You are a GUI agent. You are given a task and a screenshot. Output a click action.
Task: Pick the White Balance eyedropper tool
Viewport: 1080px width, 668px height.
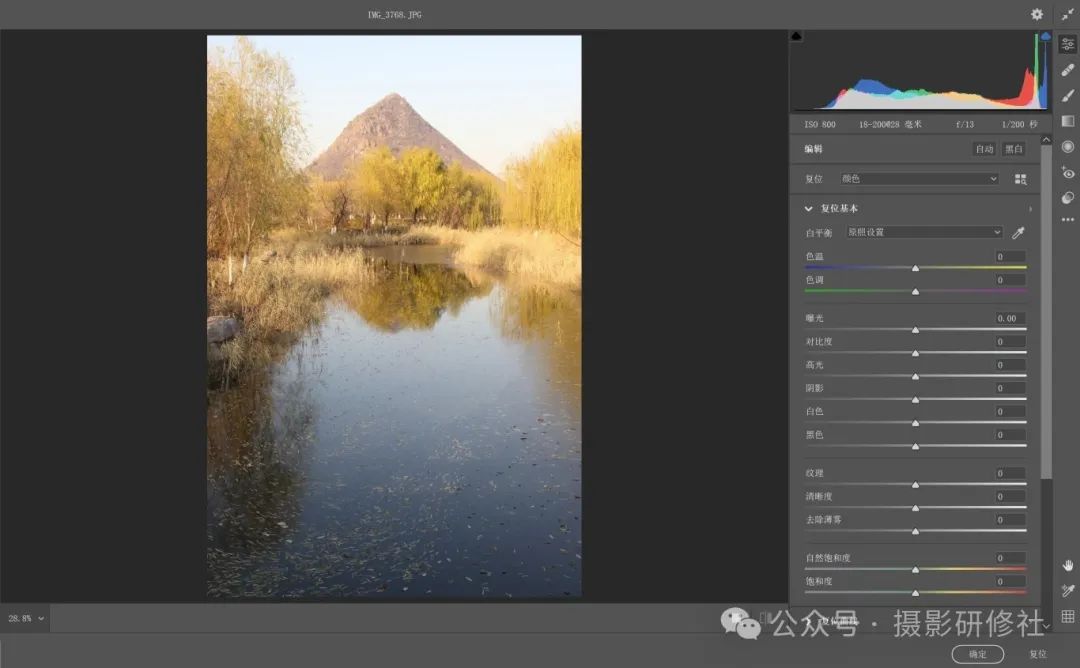(1018, 233)
